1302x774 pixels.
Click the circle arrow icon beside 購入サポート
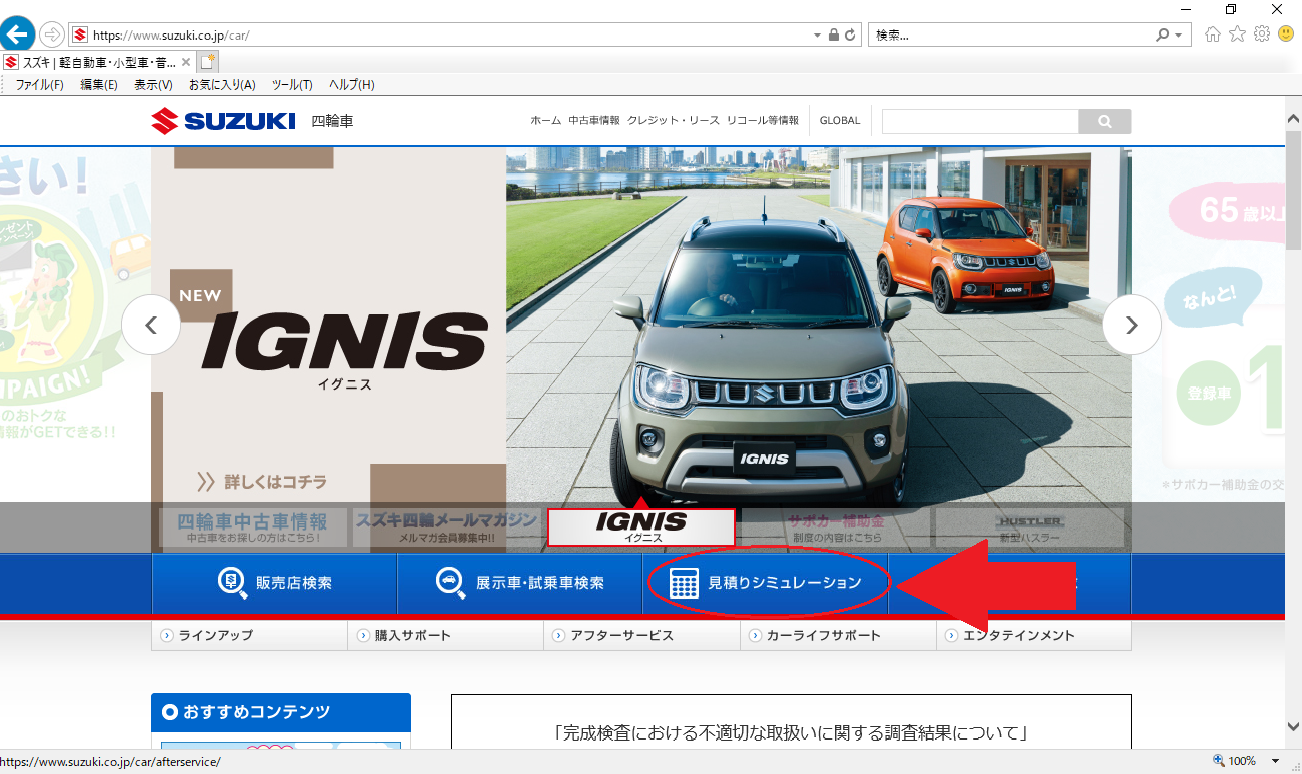[363, 635]
